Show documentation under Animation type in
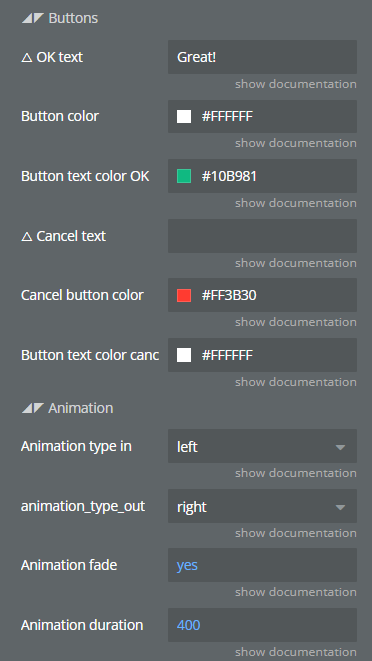The height and width of the screenshot is (661, 372). point(296,473)
